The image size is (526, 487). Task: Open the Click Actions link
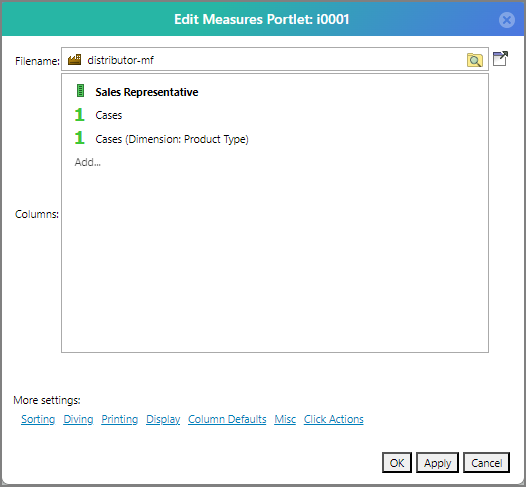tap(333, 419)
